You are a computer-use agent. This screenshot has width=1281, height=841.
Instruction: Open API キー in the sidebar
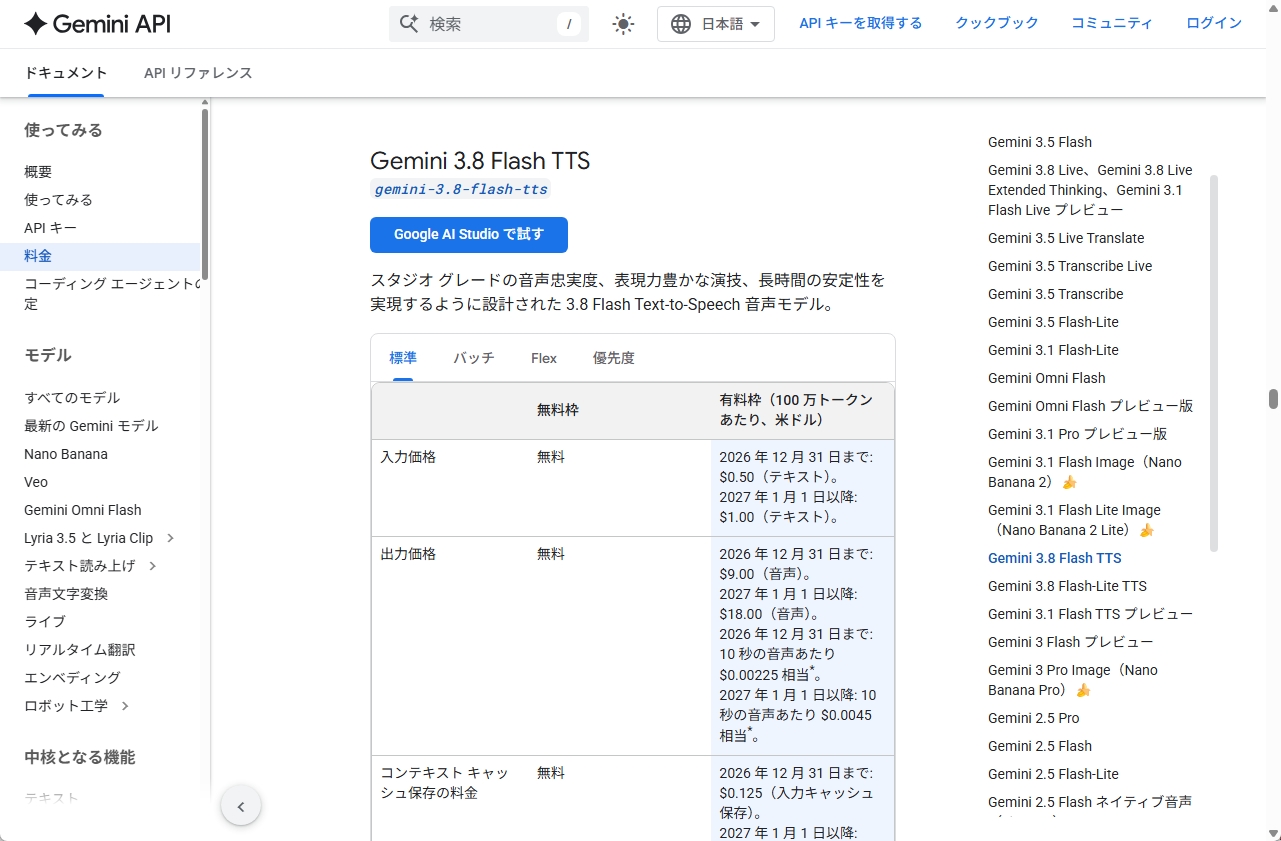[x=50, y=228]
